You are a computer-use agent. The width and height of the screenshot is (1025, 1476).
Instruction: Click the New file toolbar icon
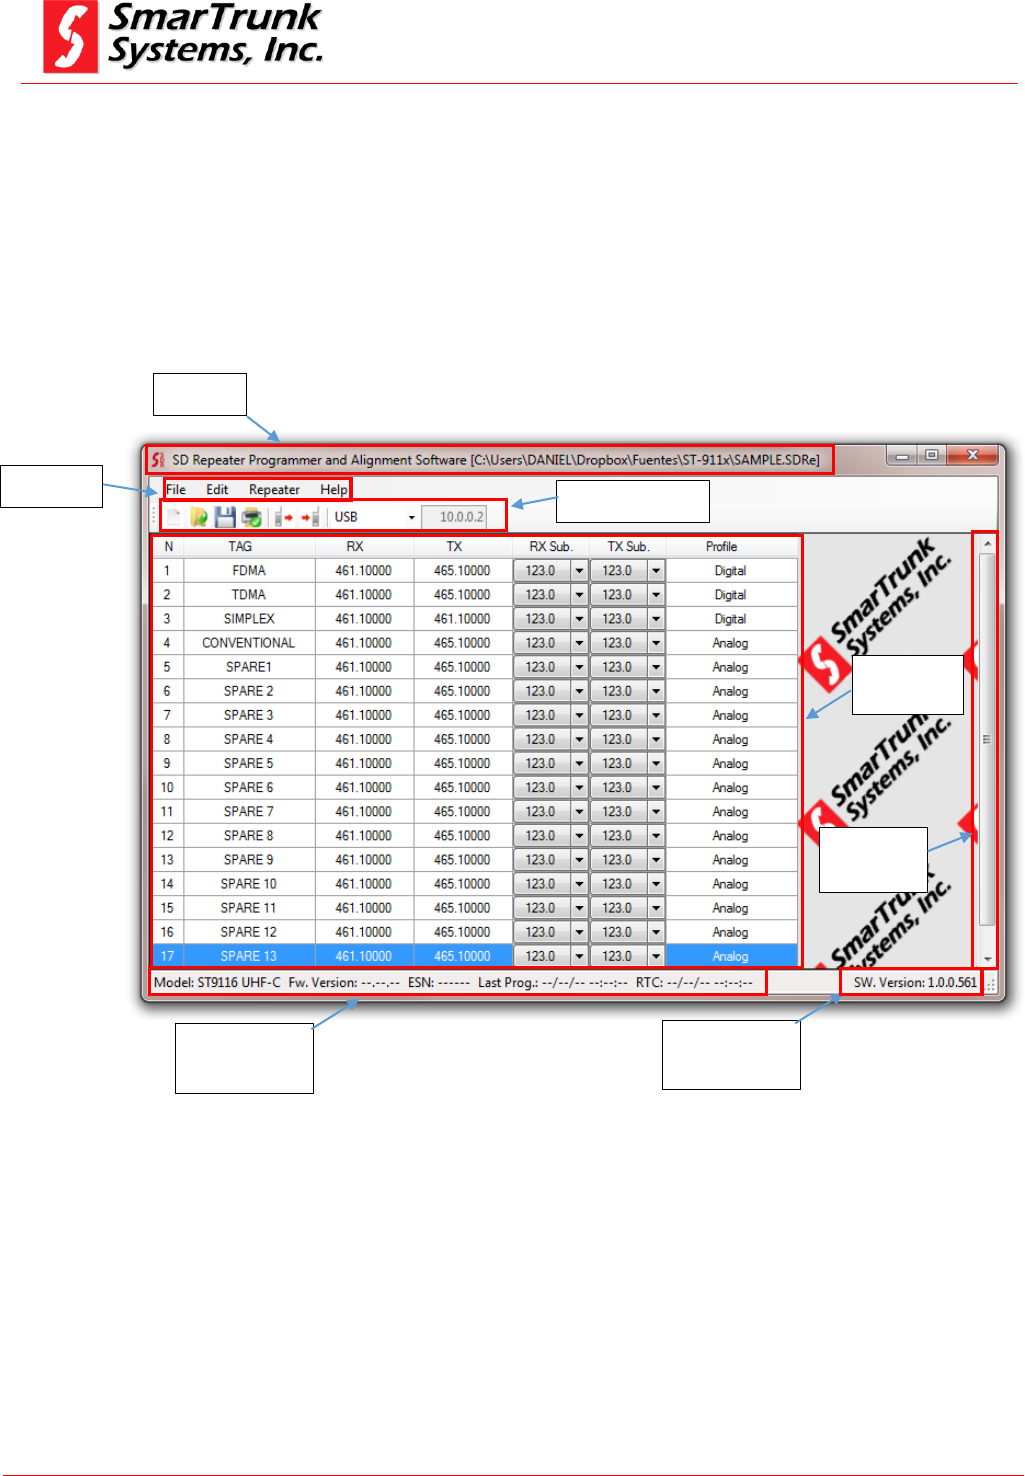pyautogui.click(x=174, y=517)
